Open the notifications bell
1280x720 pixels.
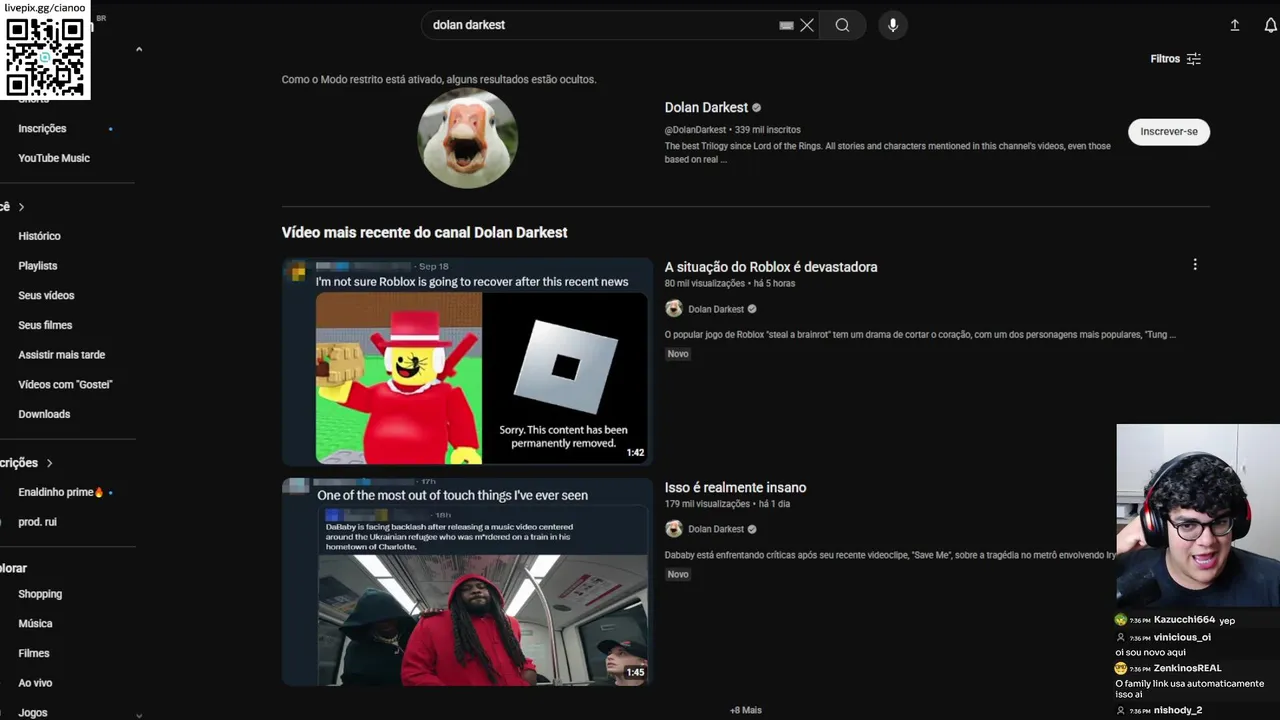1270,25
